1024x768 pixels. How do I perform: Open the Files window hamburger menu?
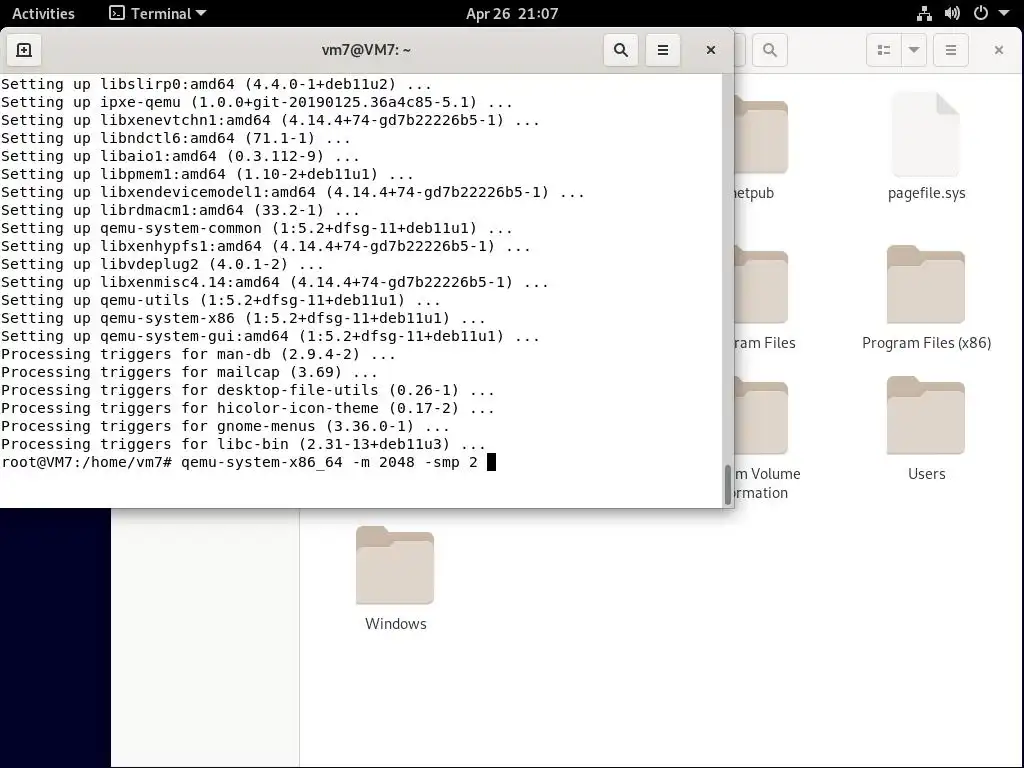click(950, 50)
